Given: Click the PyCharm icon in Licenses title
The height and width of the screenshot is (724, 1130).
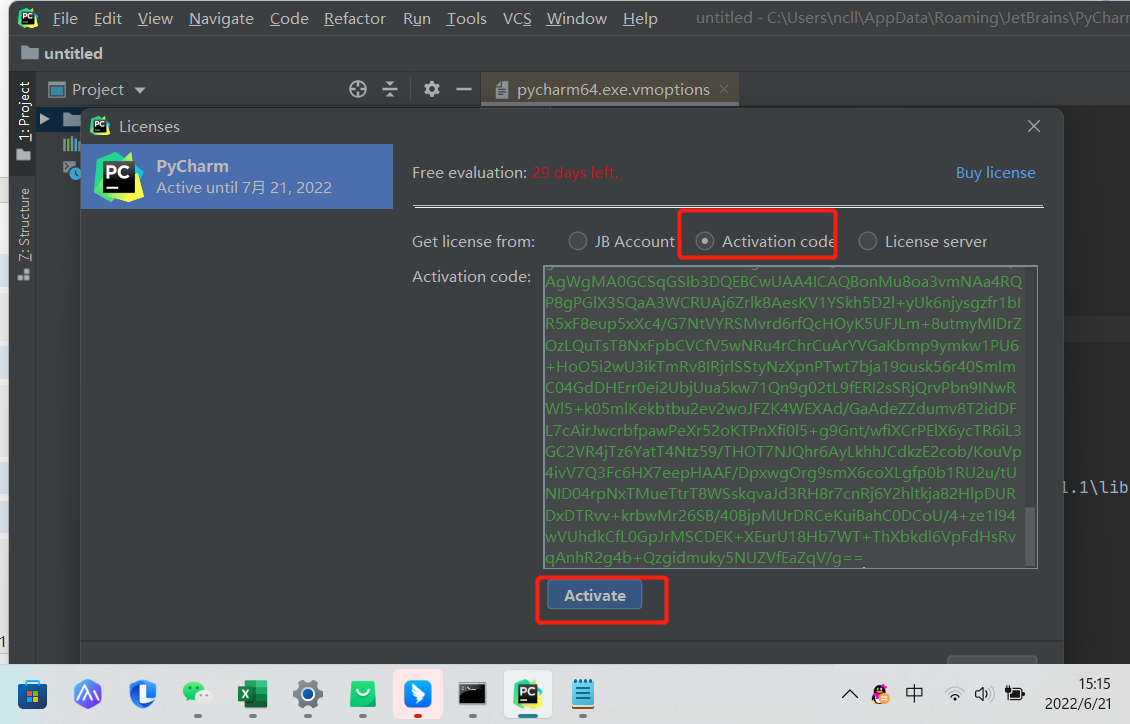Looking at the screenshot, I should point(100,126).
